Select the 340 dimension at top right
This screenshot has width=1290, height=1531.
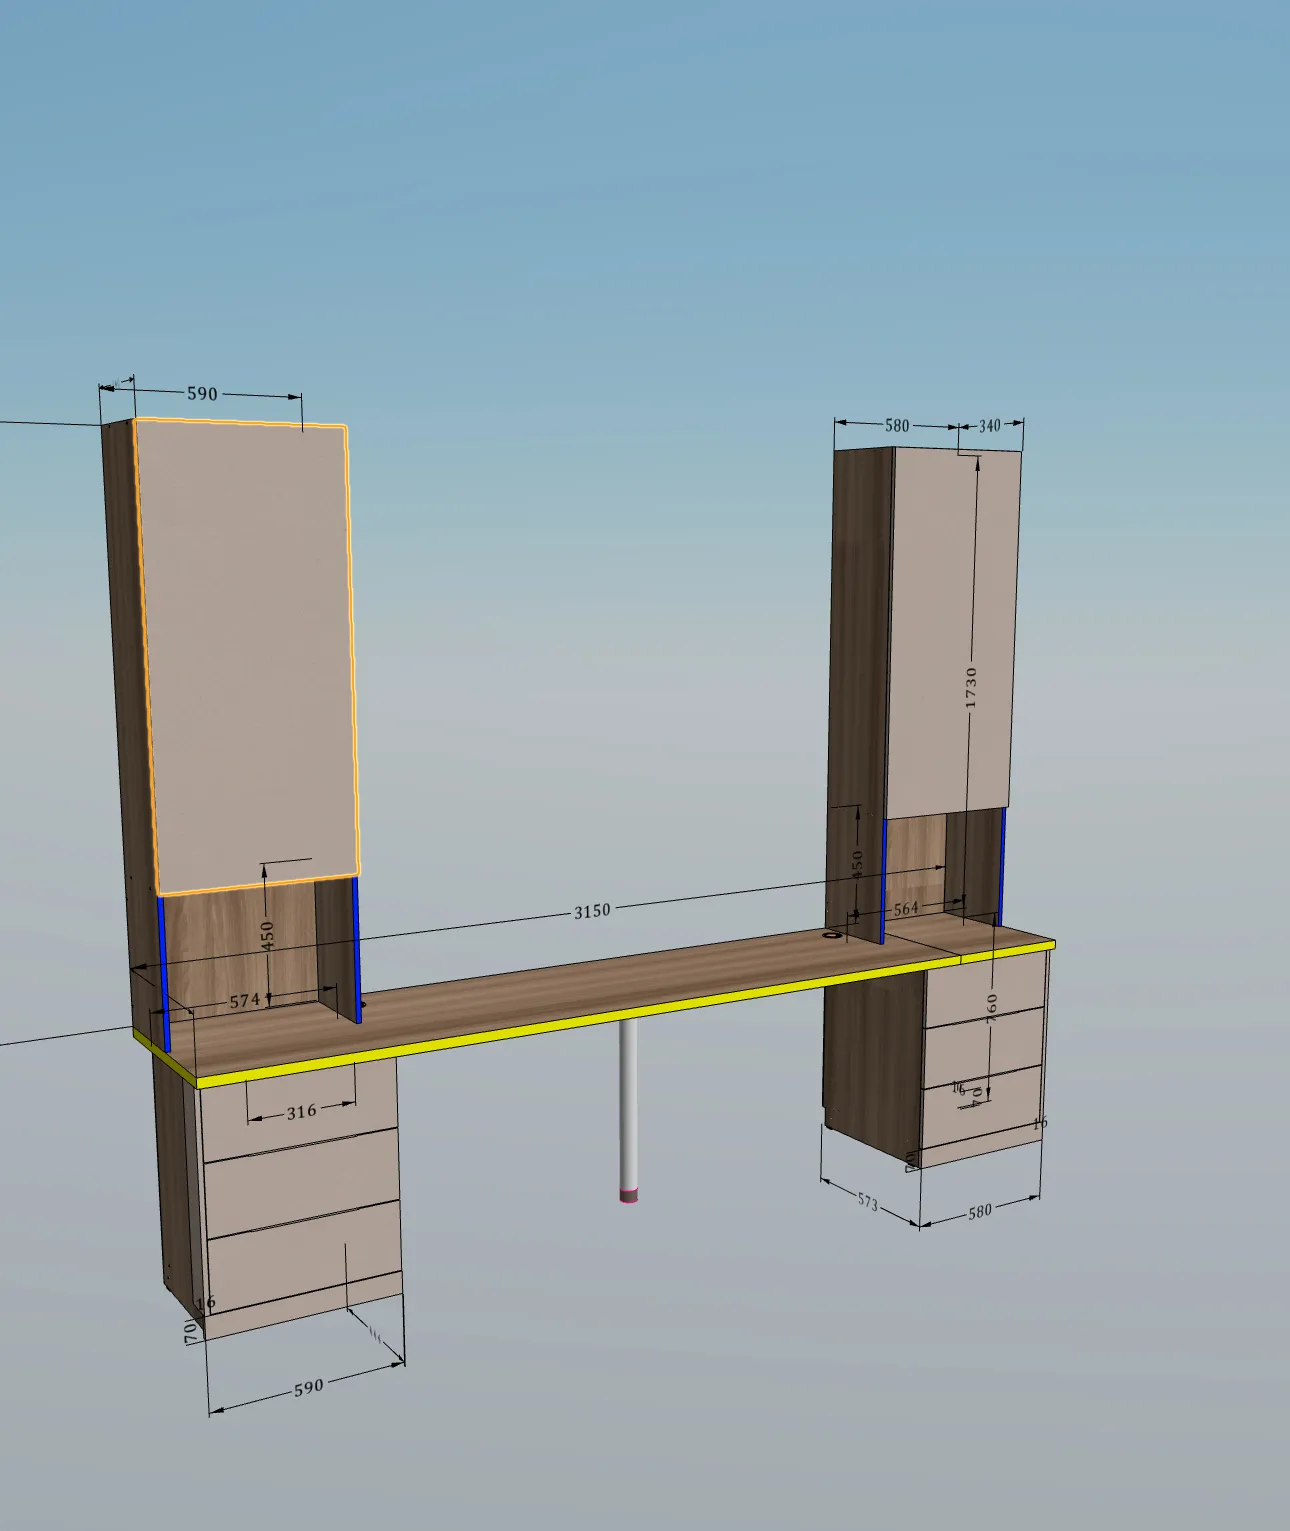tap(989, 426)
